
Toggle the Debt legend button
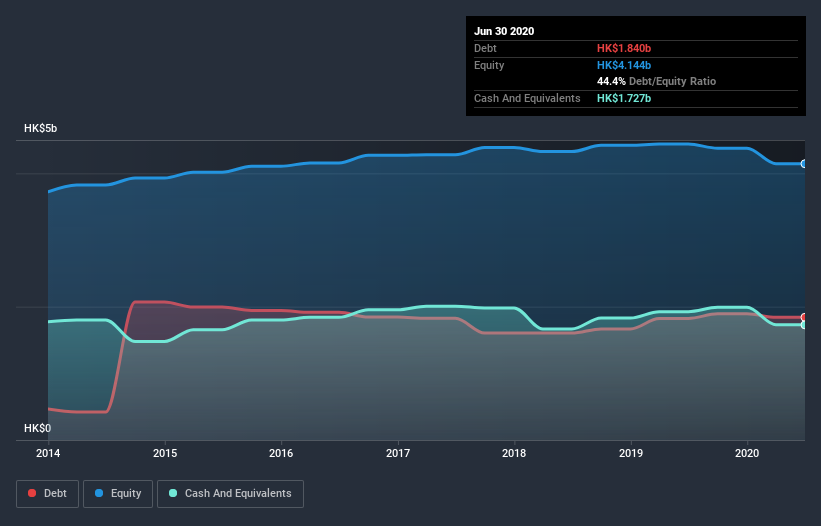[x=48, y=494]
